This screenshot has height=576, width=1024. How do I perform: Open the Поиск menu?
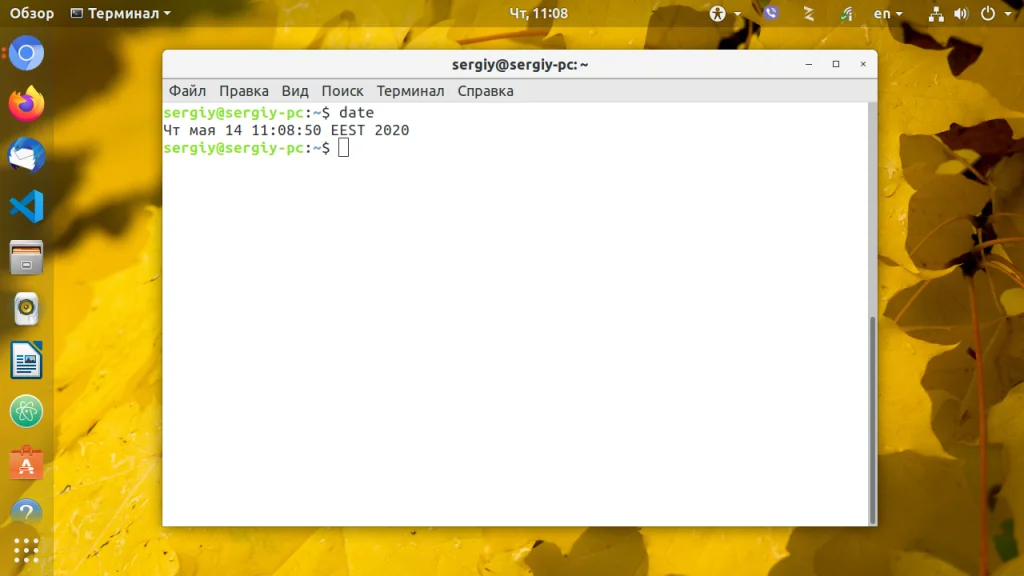(x=342, y=91)
